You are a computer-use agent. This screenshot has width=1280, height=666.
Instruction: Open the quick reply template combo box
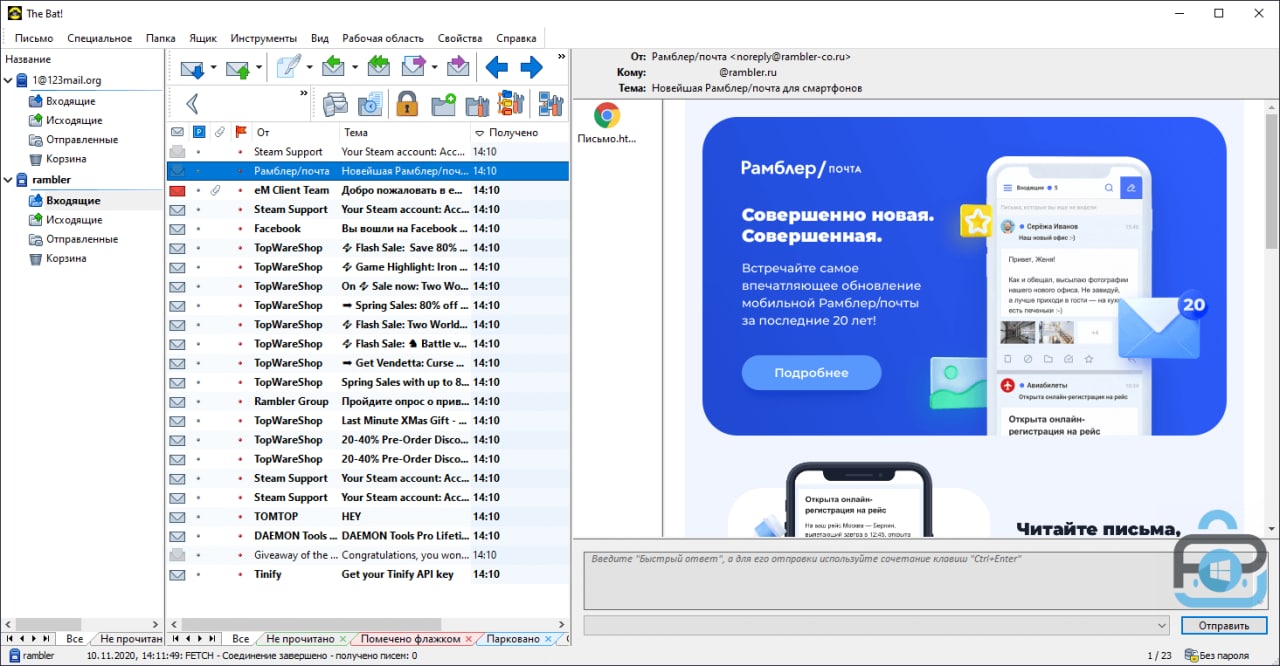pos(877,626)
